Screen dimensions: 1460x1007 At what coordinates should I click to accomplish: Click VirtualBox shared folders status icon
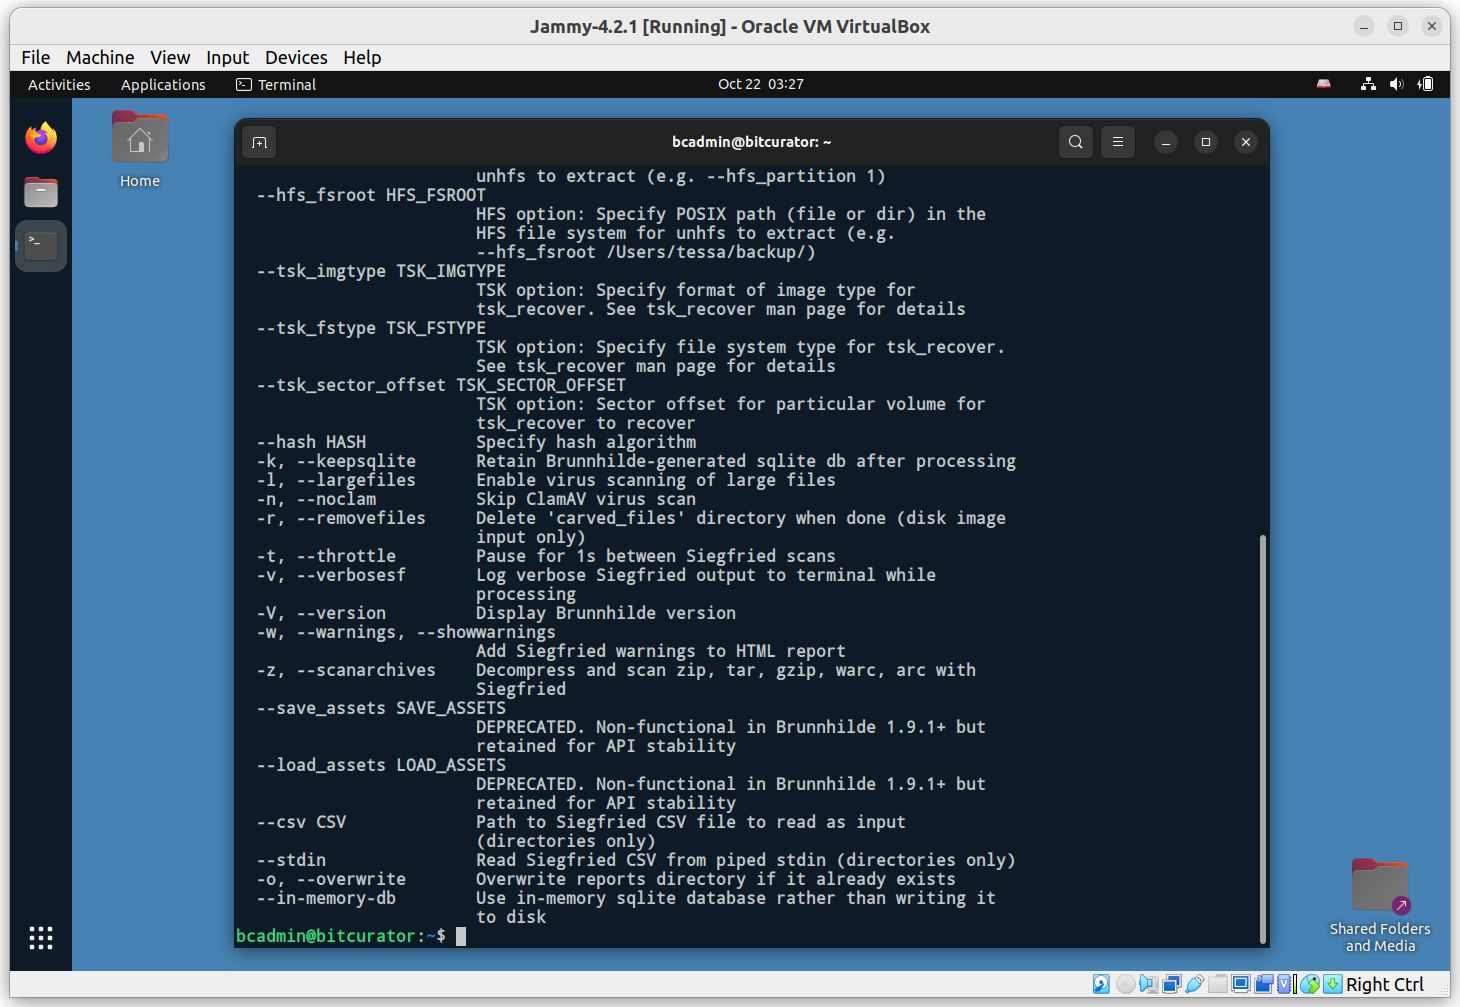tap(1218, 984)
